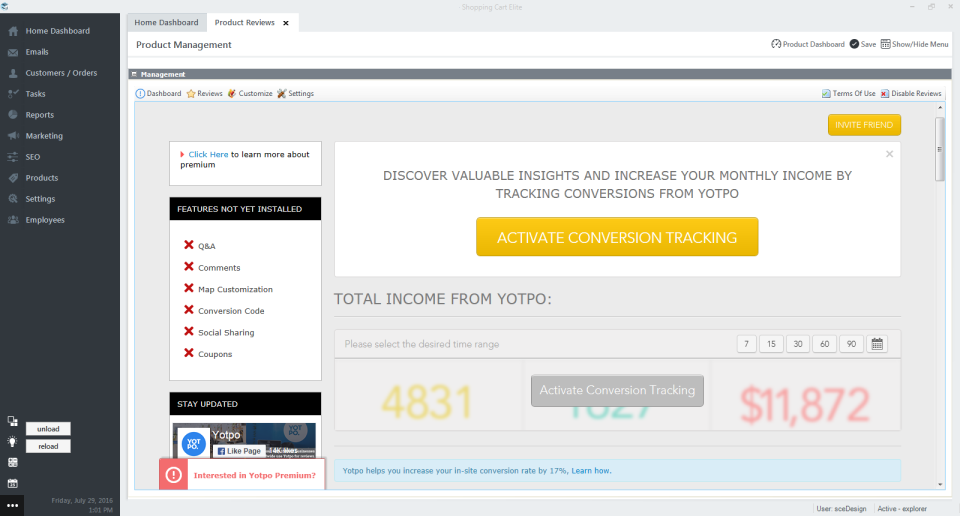Viewport: 960px width, 516px height.
Task: Open the calendar date range picker
Action: [877, 344]
